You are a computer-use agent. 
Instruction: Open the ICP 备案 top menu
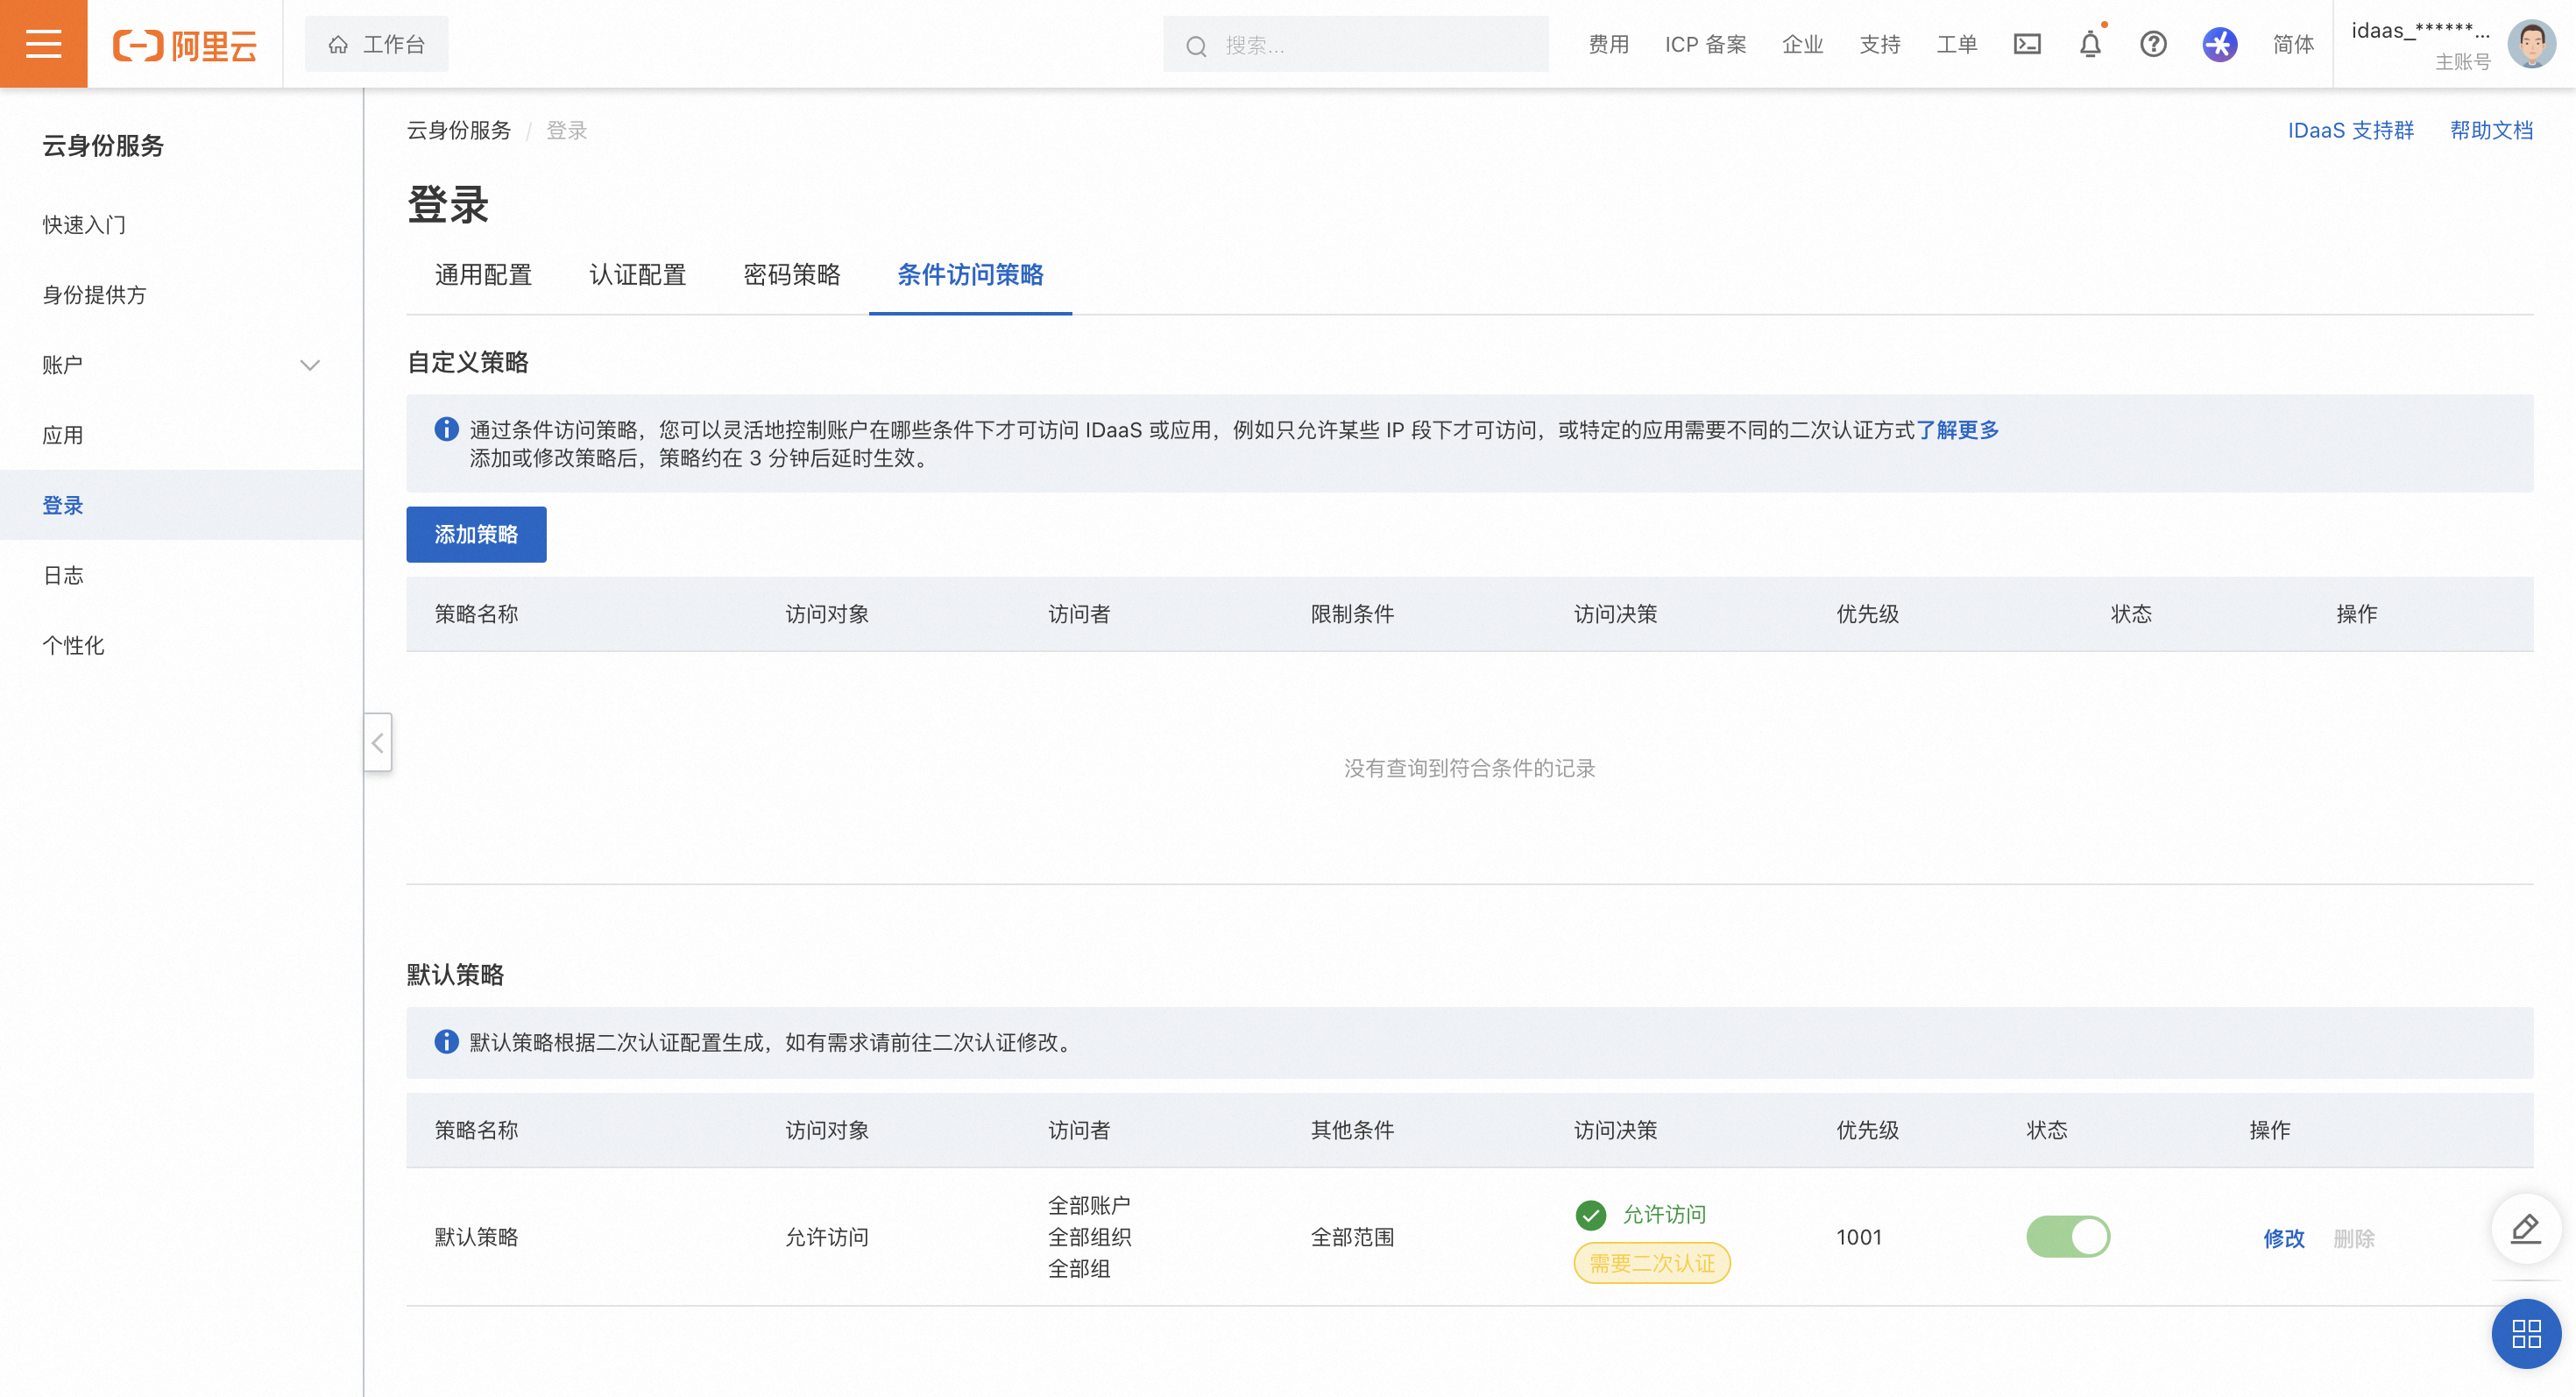pos(1705,44)
